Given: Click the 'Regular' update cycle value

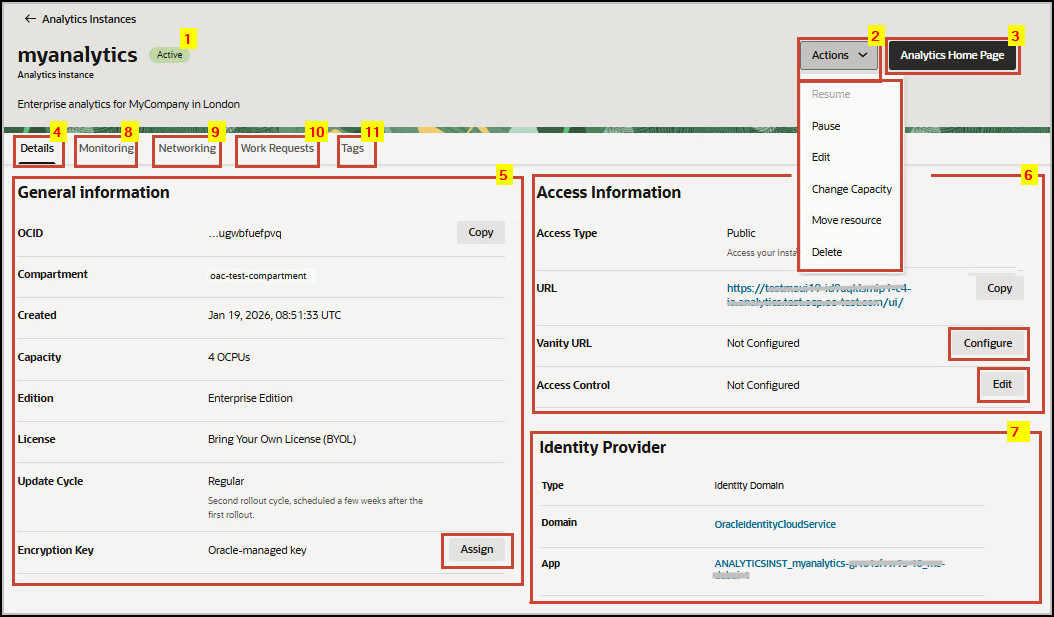Looking at the screenshot, I should click(226, 481).
